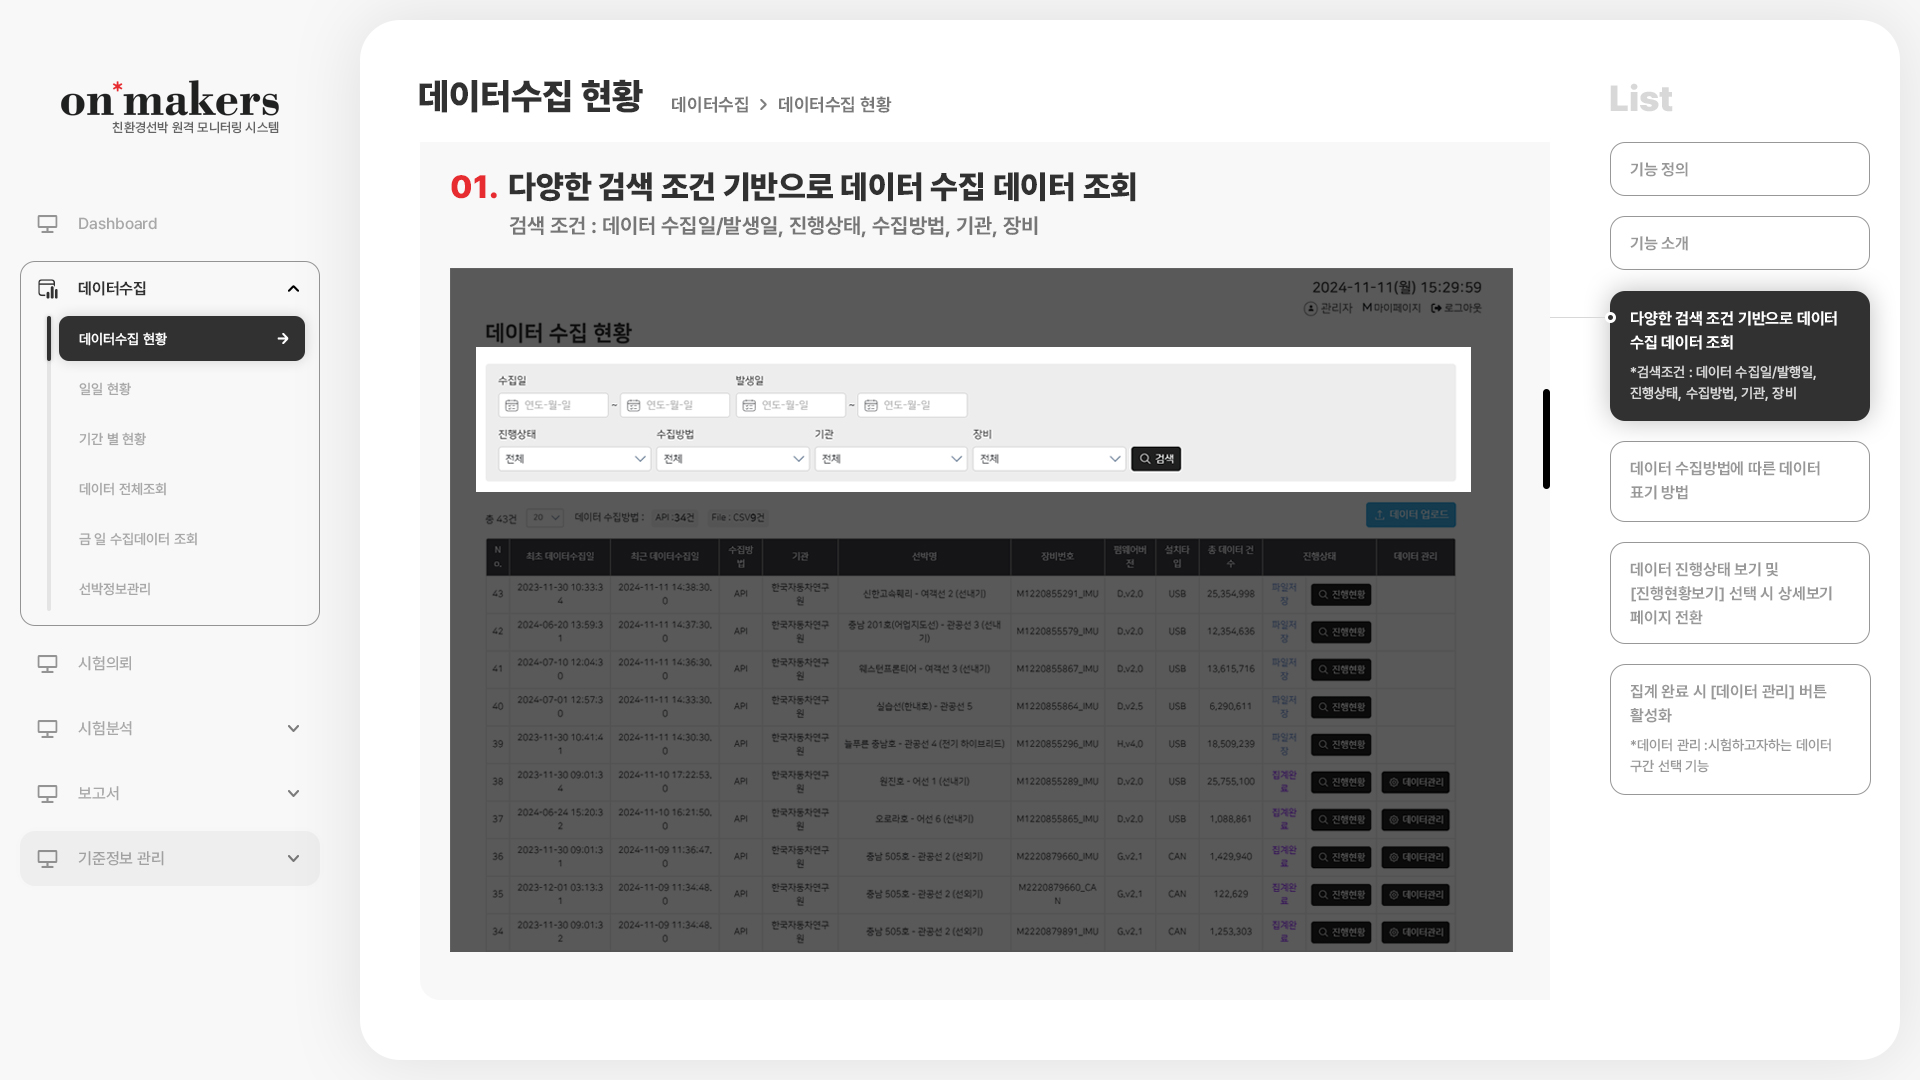Select 선박정보관리 in sidebar

click(115, 589)
